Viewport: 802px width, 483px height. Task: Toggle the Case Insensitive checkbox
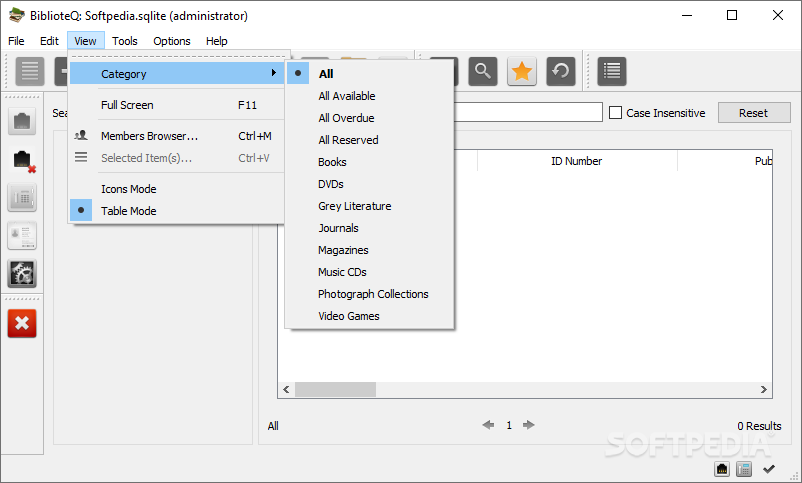[x=615, y=113]
